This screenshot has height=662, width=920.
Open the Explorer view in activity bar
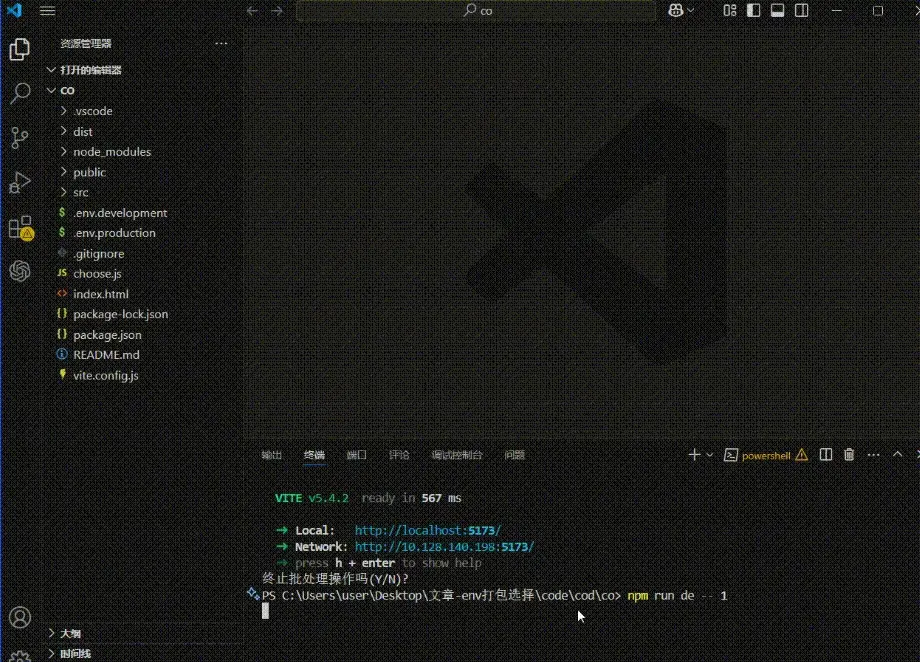19,49
